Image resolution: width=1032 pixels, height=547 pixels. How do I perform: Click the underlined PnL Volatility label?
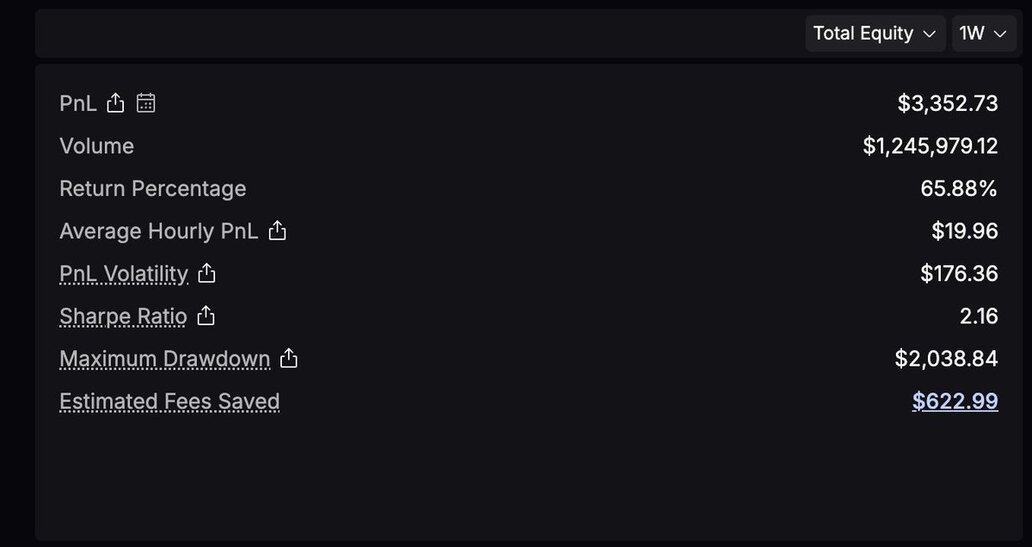point(124,274)
